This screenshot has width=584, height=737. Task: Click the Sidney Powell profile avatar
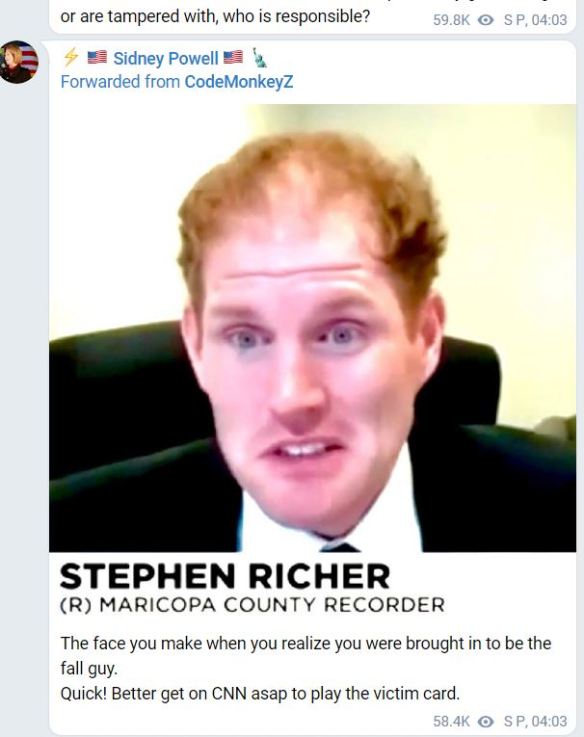pos(19,62)
